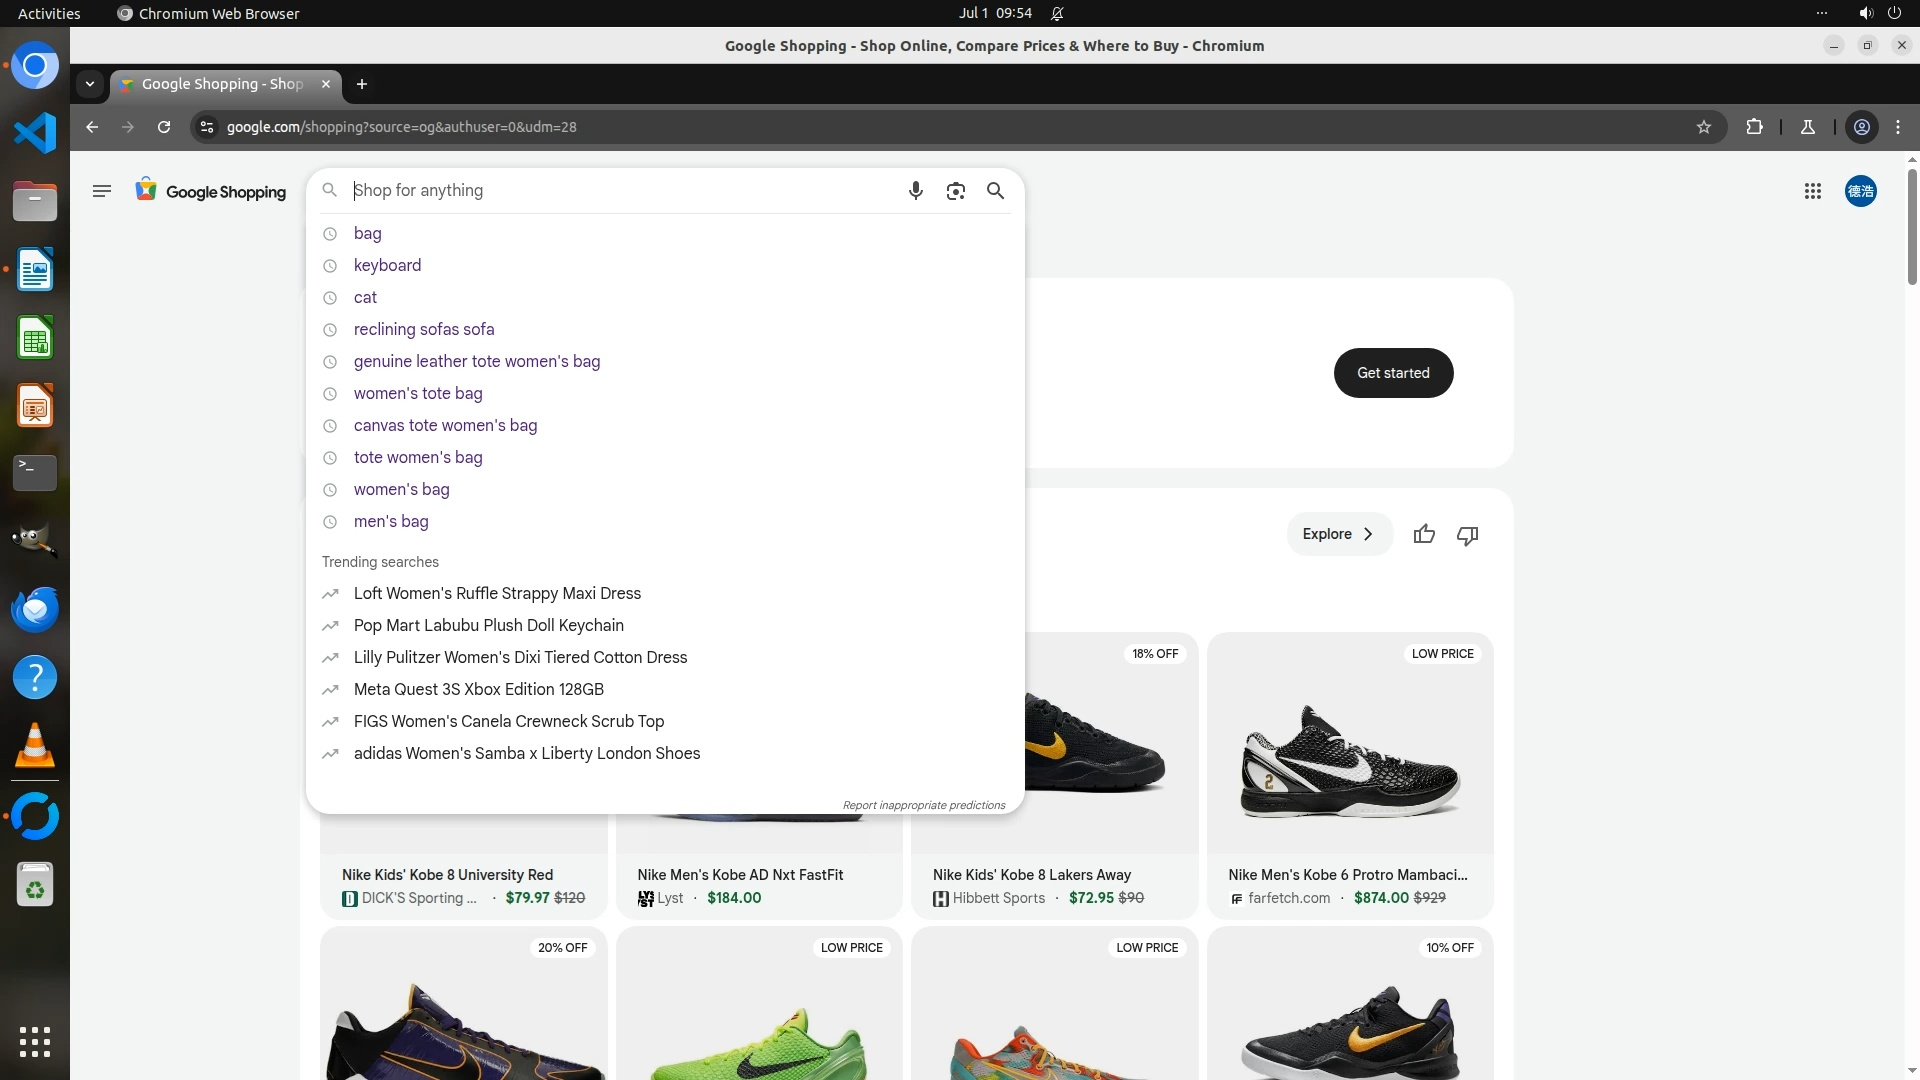The image size is (1920, 1080).
Task: Select trending 'Meta Quest 3S Xbox Edition 128GB'
Action: point(478,689)
